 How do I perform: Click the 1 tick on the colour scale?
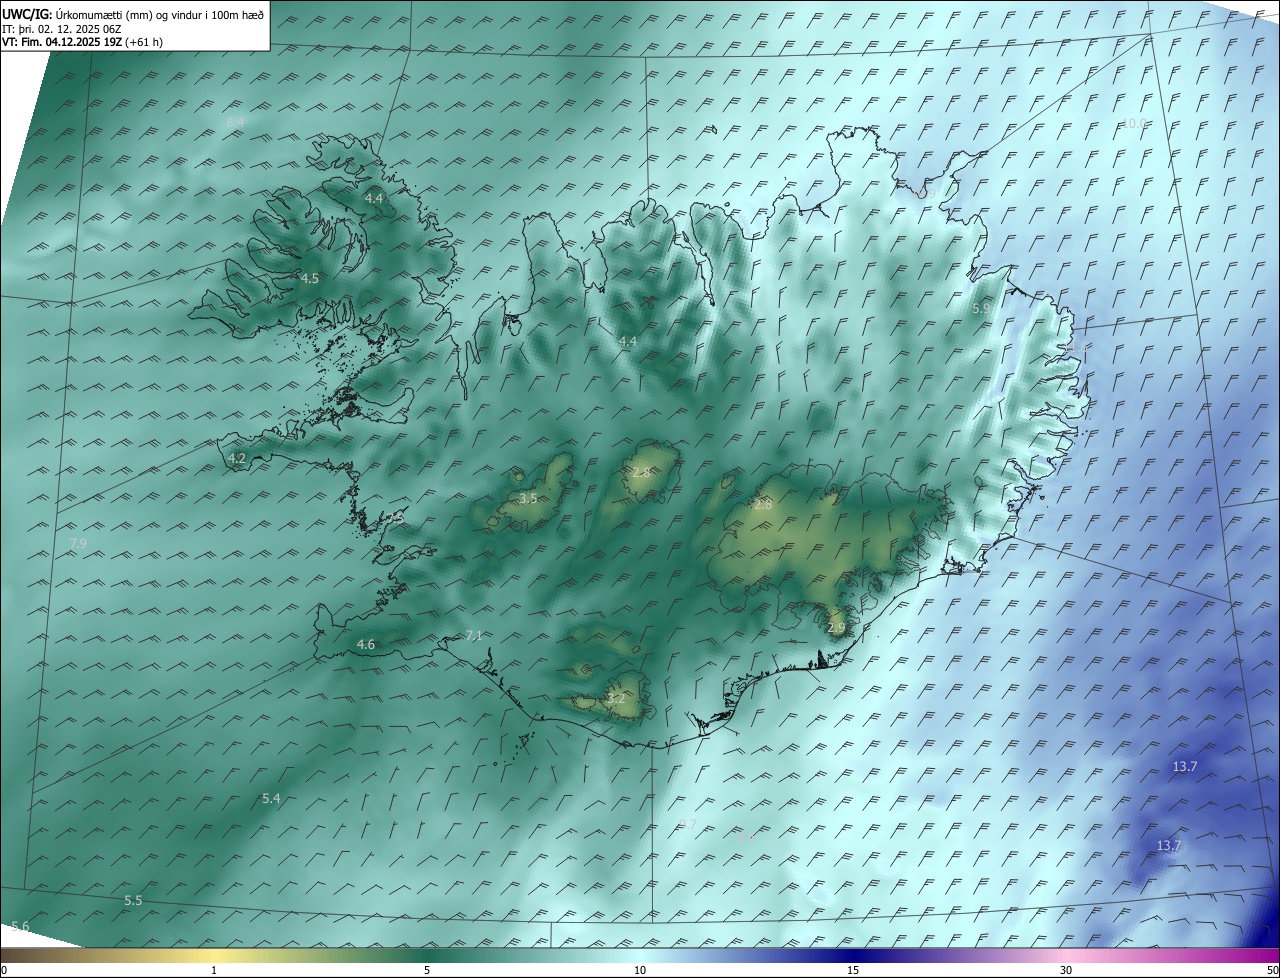(214, 971)
